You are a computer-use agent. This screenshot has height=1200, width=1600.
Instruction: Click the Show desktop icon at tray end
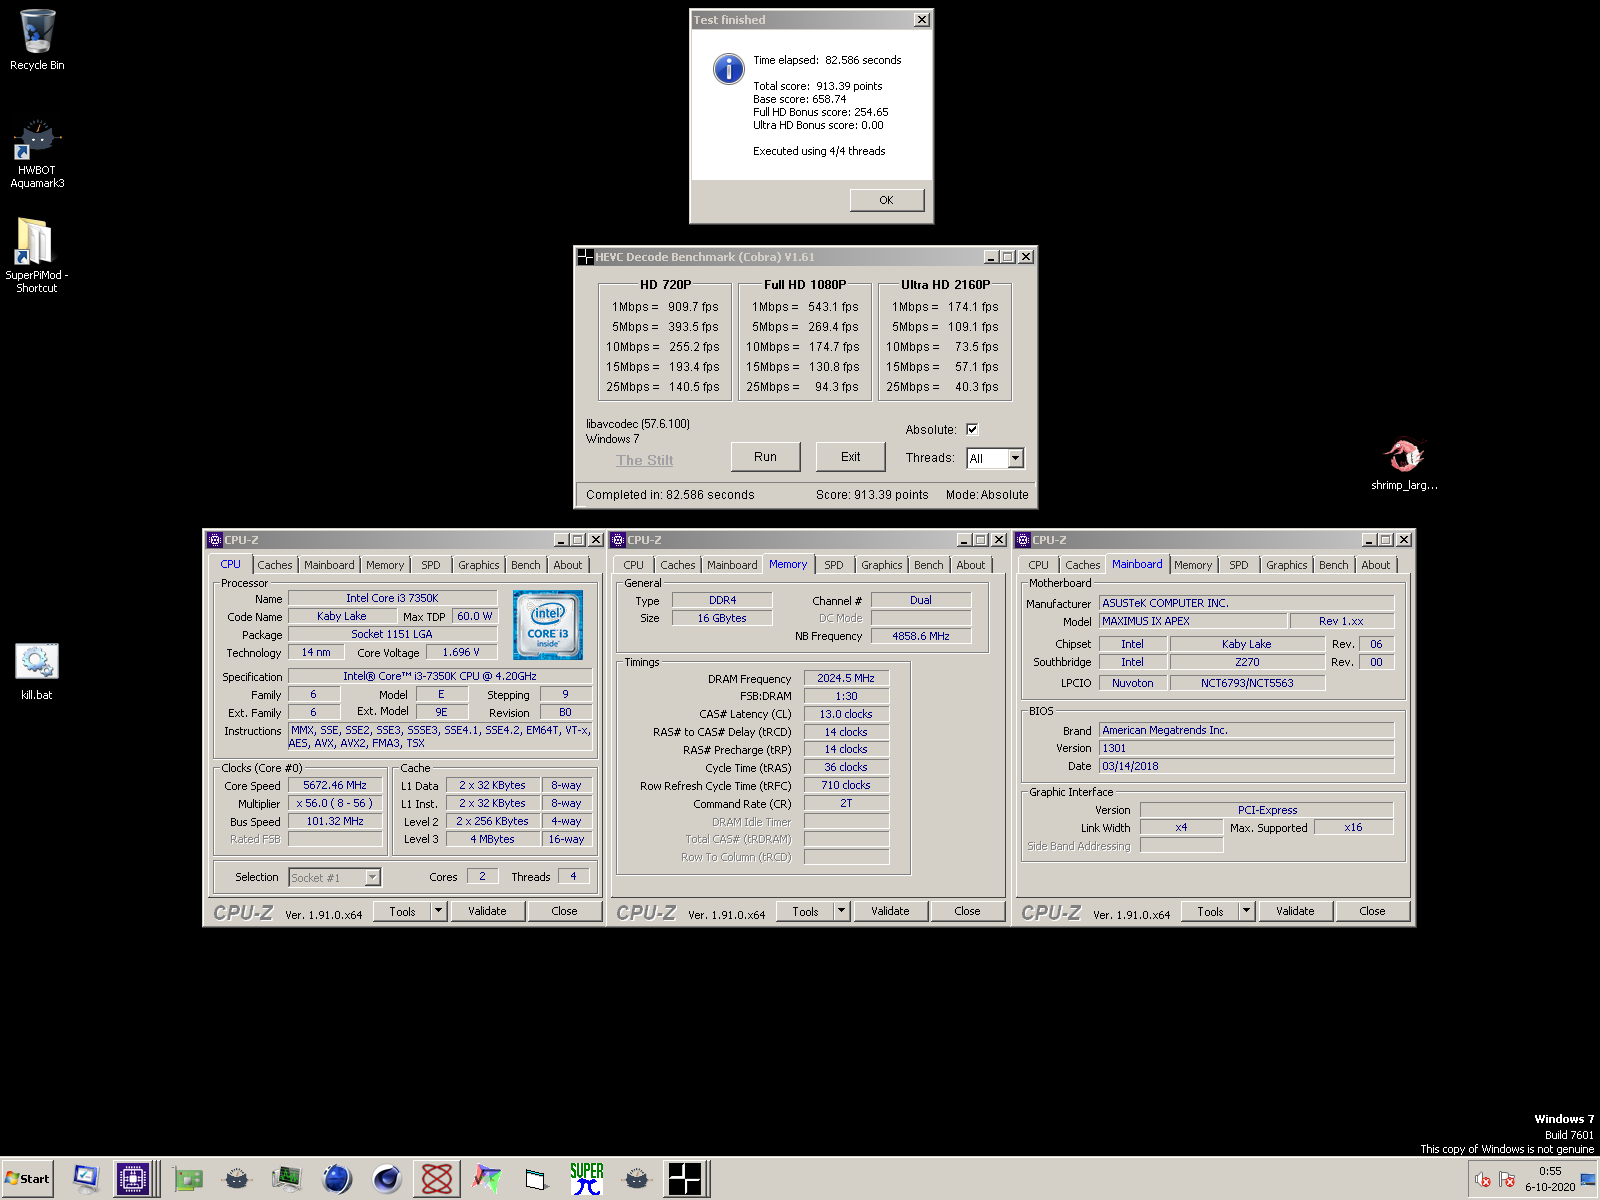[x=1588, y=1180]
